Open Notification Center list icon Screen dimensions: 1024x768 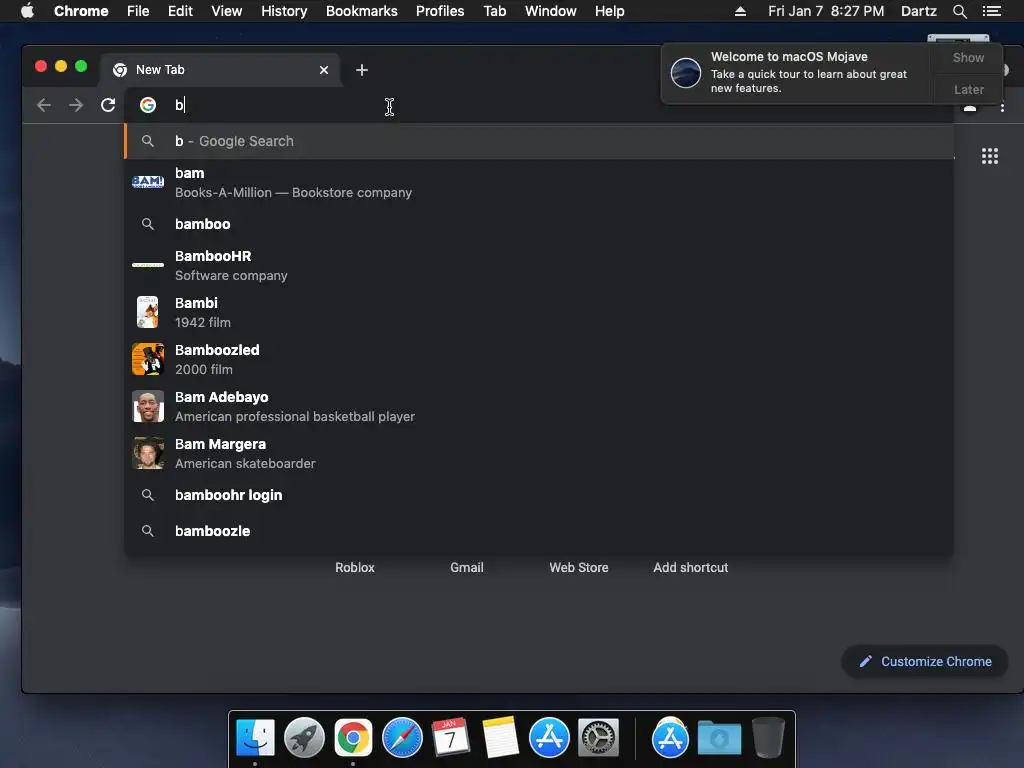(x=991, y=11)
